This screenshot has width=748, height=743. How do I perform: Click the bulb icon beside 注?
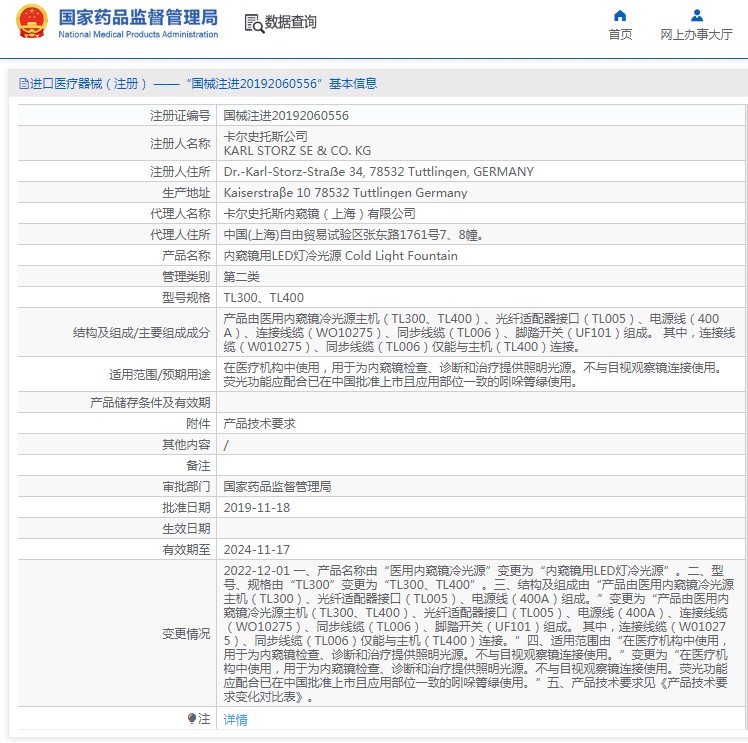point(191,718)
